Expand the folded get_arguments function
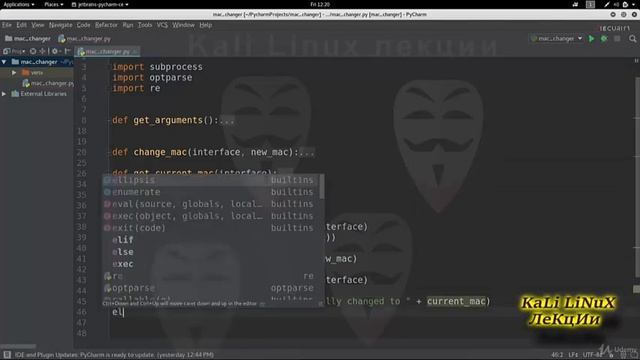 pos(227,120)
